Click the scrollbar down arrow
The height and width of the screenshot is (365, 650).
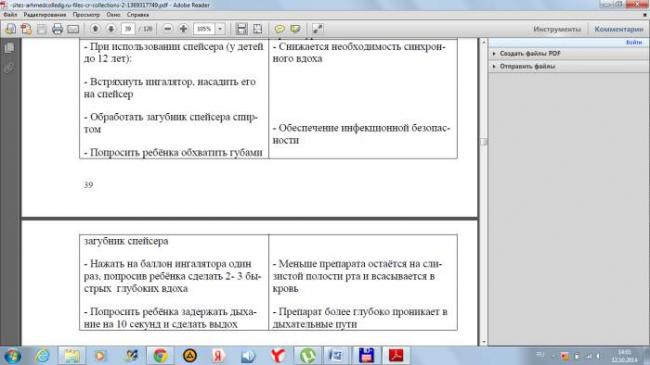(483, 342)
